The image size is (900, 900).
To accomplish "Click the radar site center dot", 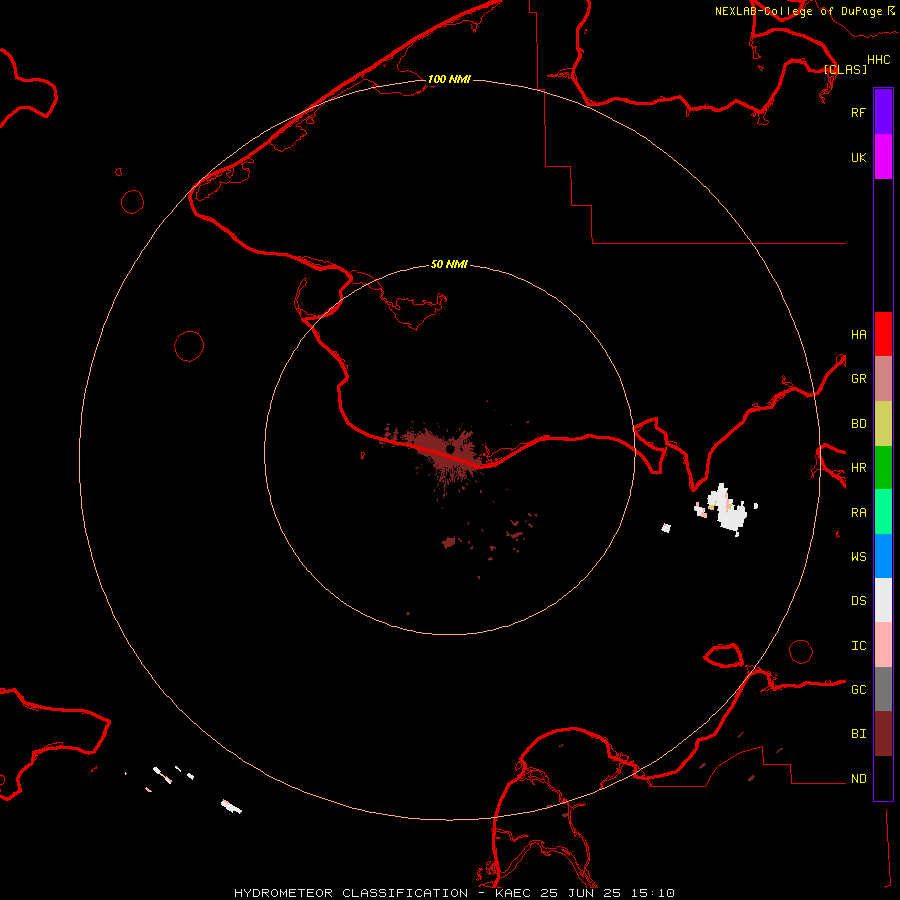I will pyautogui.click(x=451, y=449).
